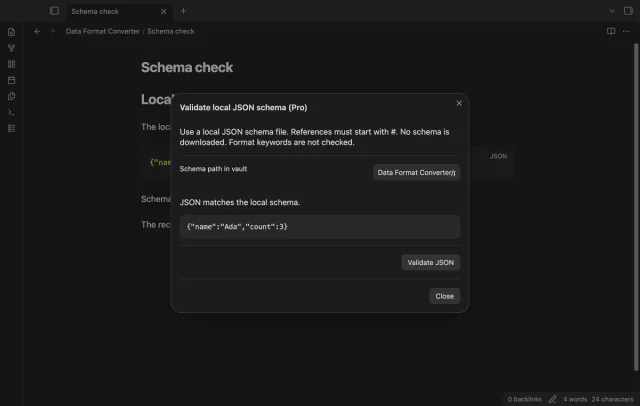Open the command palette ribbon icon
640x406 pixels.
tap(11, 112)
